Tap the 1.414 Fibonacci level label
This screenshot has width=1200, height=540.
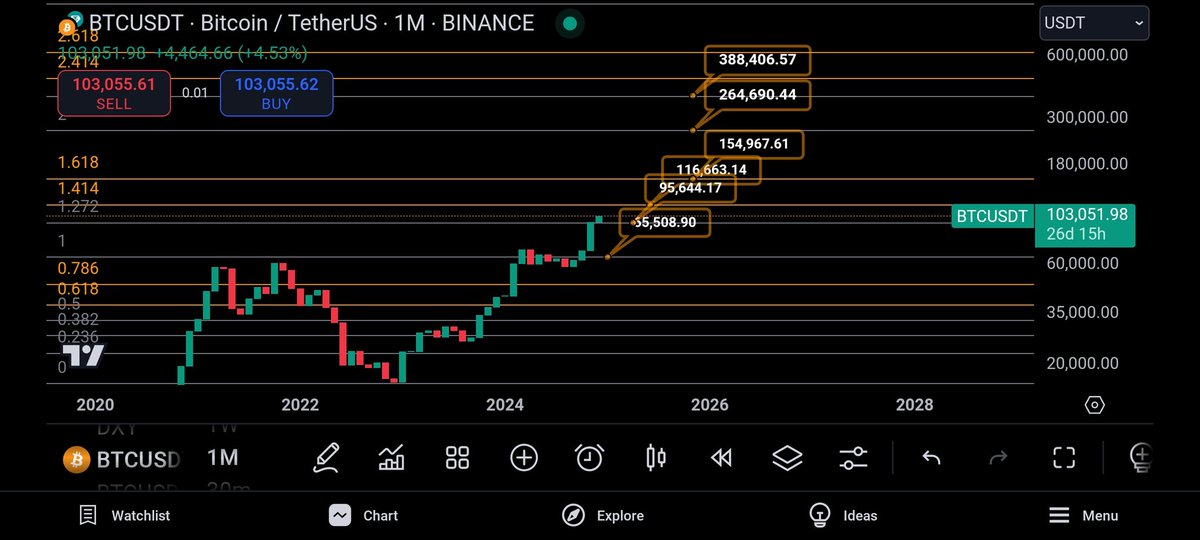point(78,188)
